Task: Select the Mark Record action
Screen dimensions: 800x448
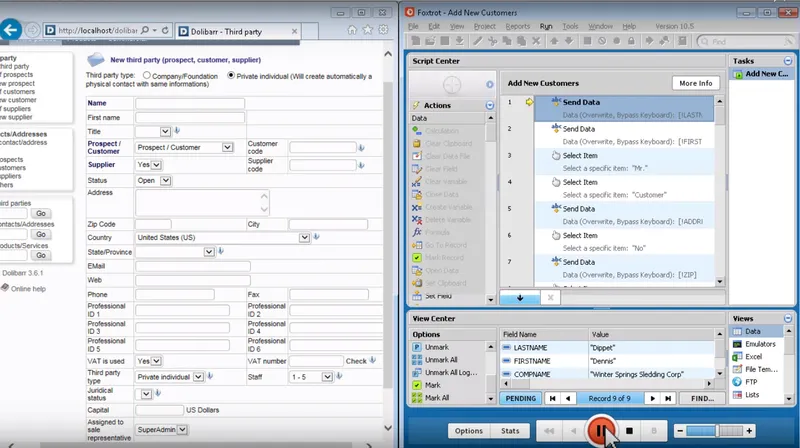Action: click(444, 258)
